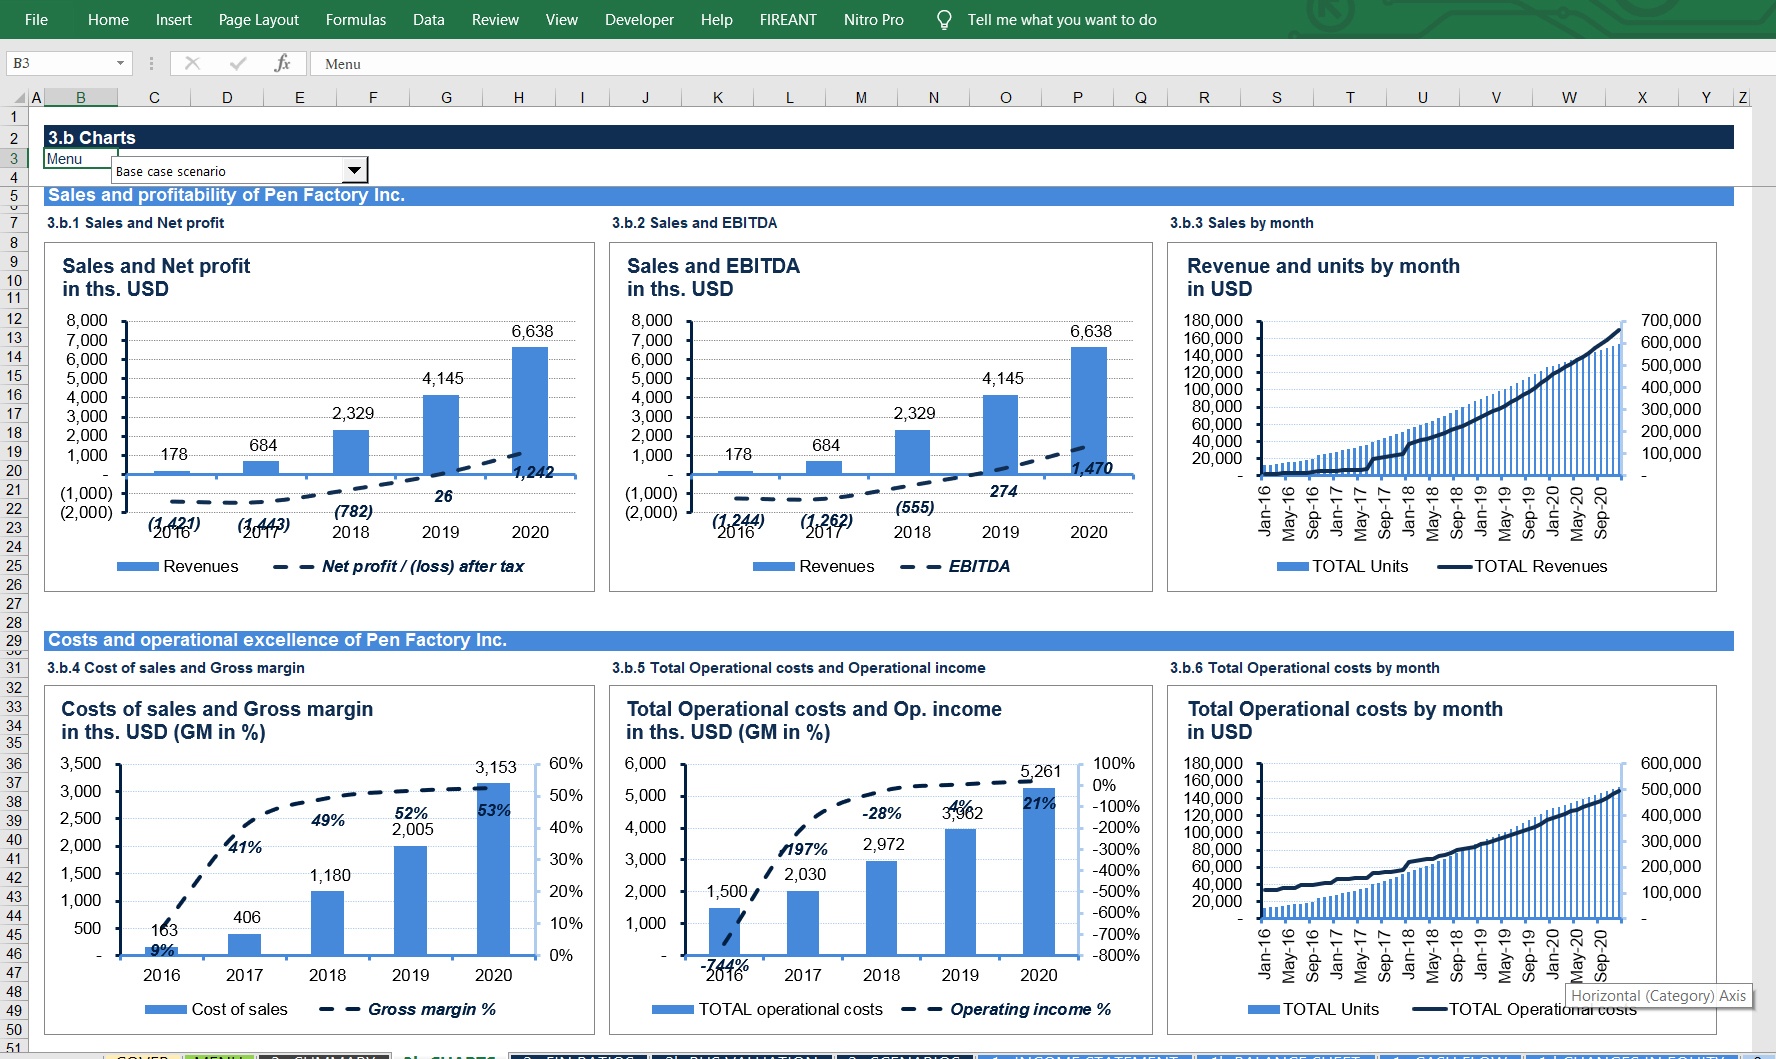Click the Nitro Pro ribbon tab

pos(873,20)
